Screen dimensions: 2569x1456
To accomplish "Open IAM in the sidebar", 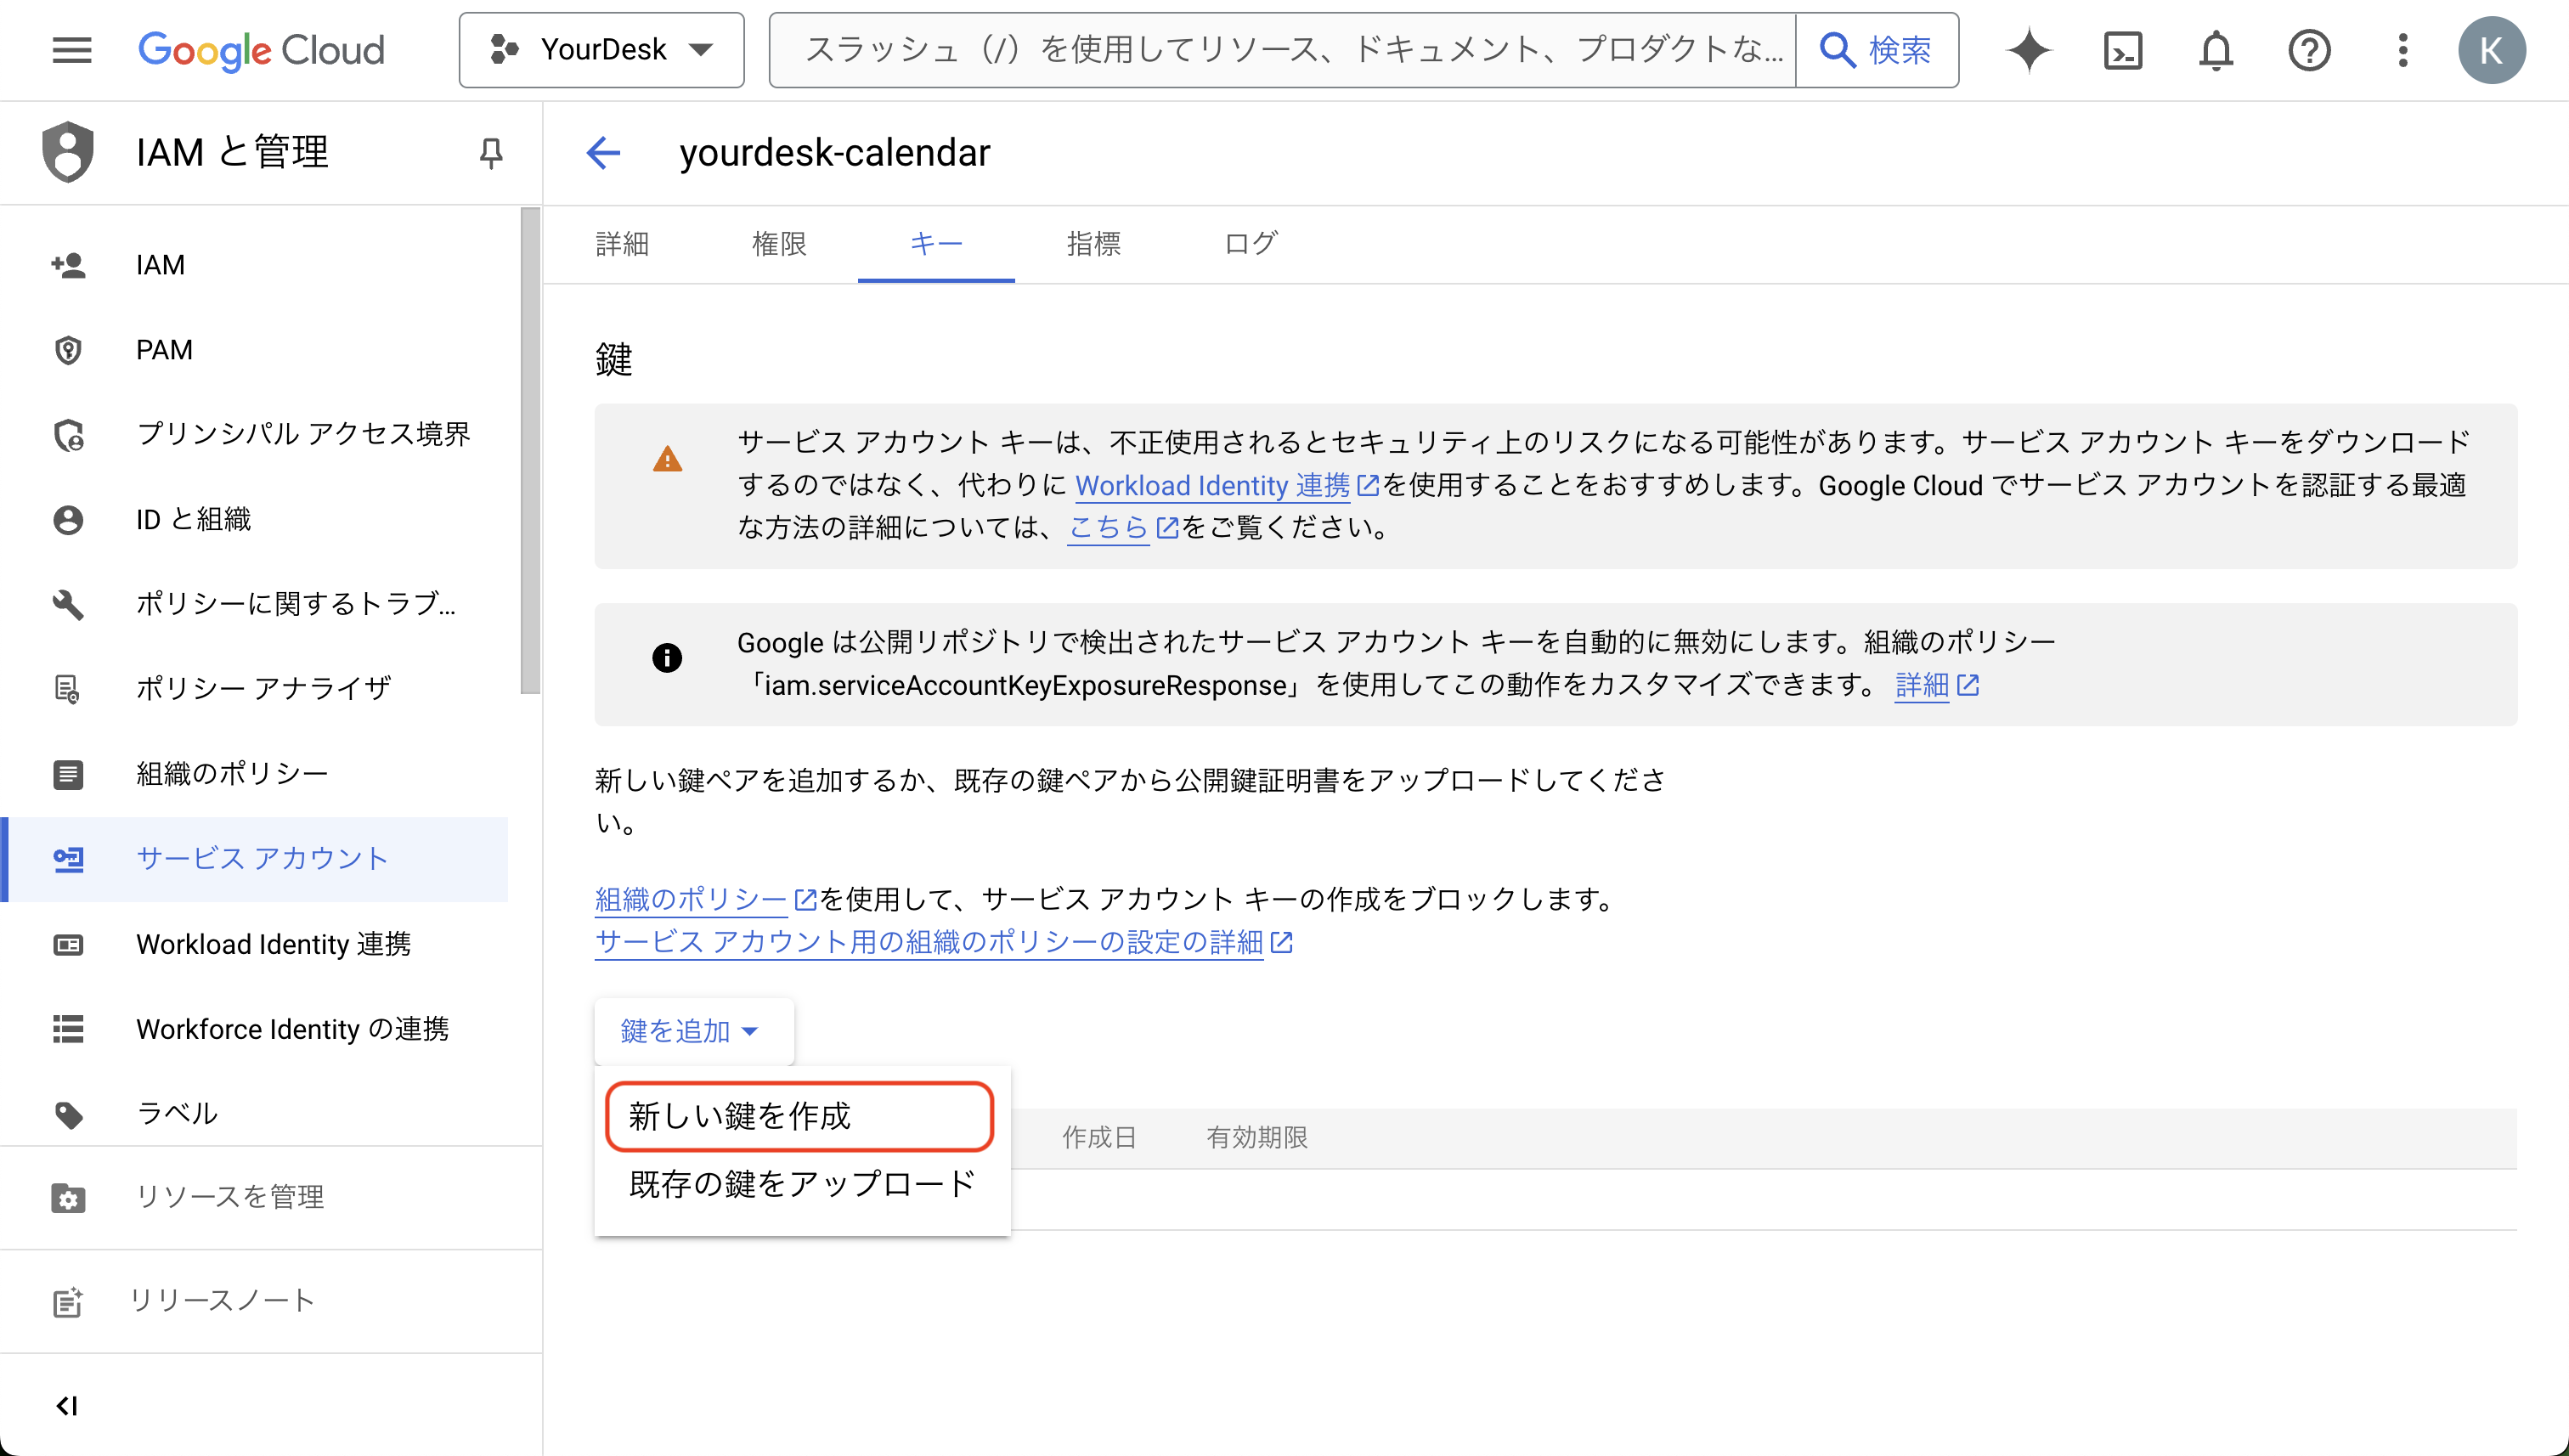I will tap(254, 265).
